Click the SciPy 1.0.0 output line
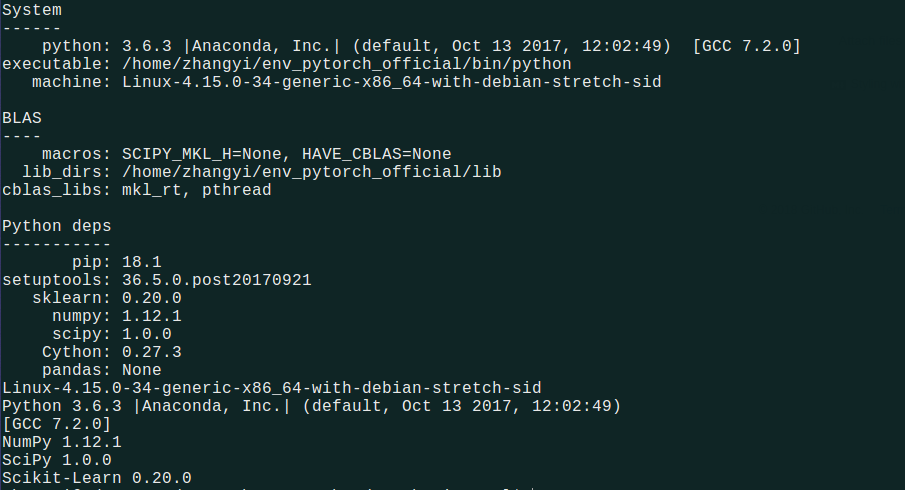This screenshot has width=905, height=490. click(x=56, y=460)
